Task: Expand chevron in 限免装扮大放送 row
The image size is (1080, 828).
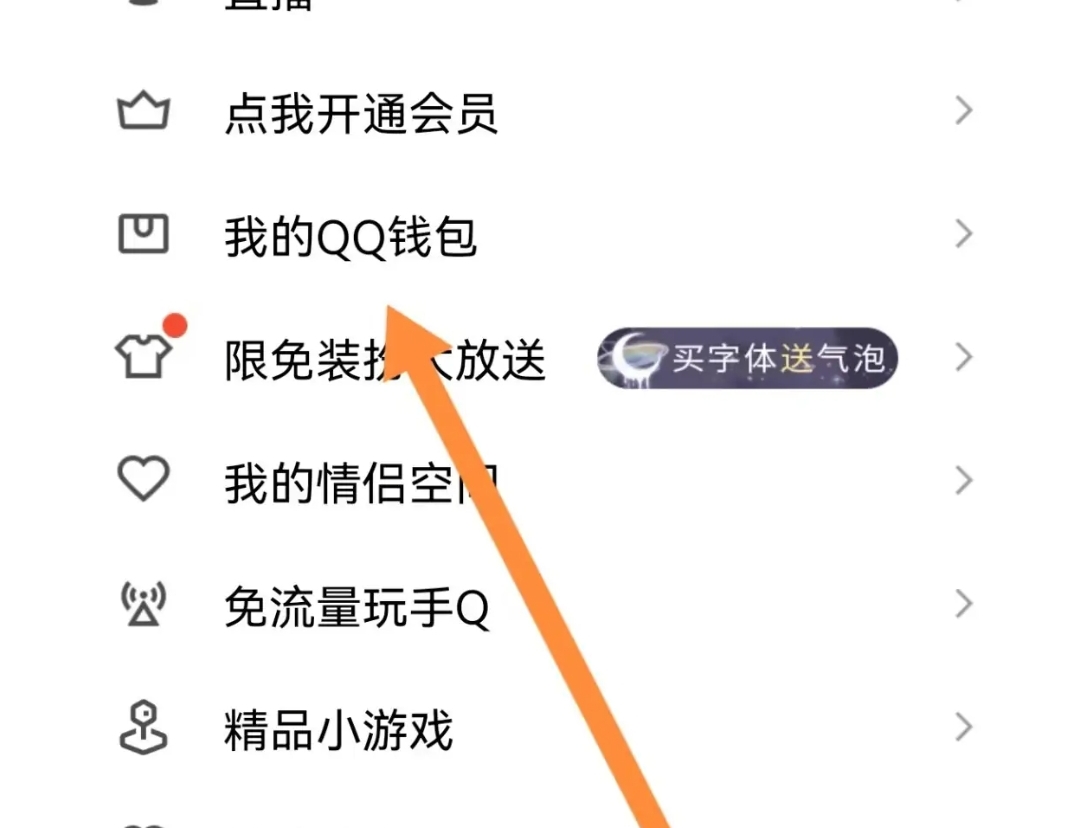Action: 964,358
